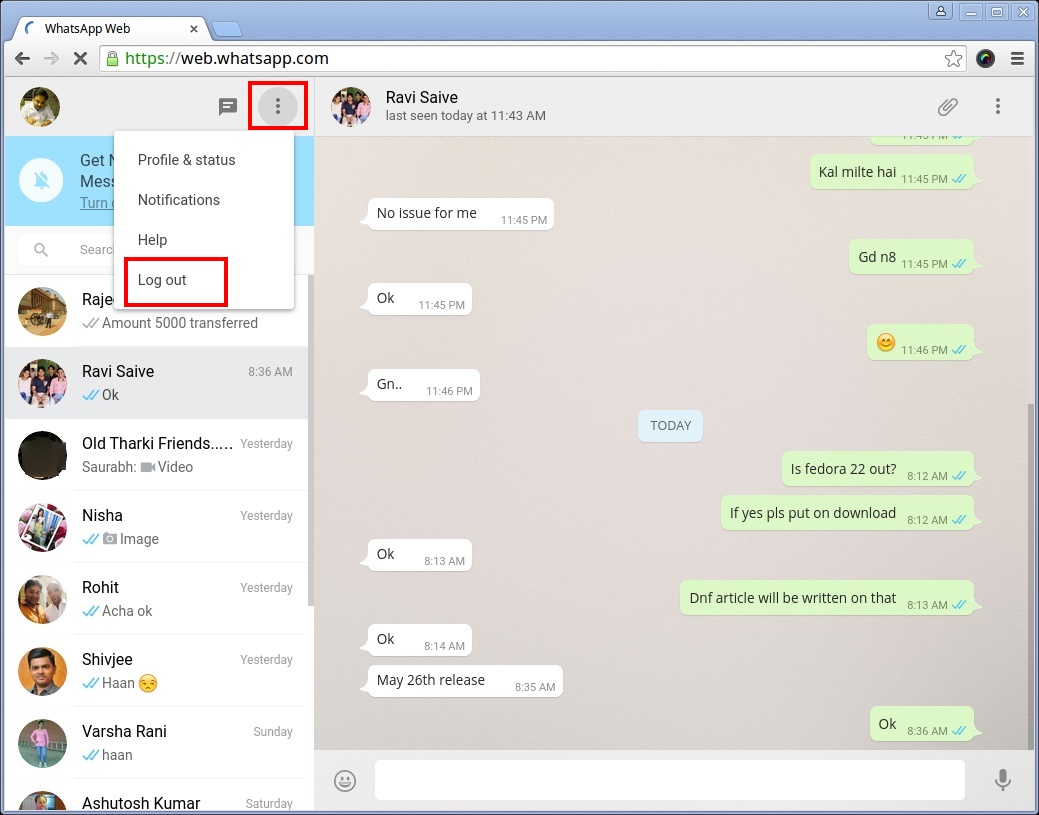Start voice message with microphone

point(1003,780)
